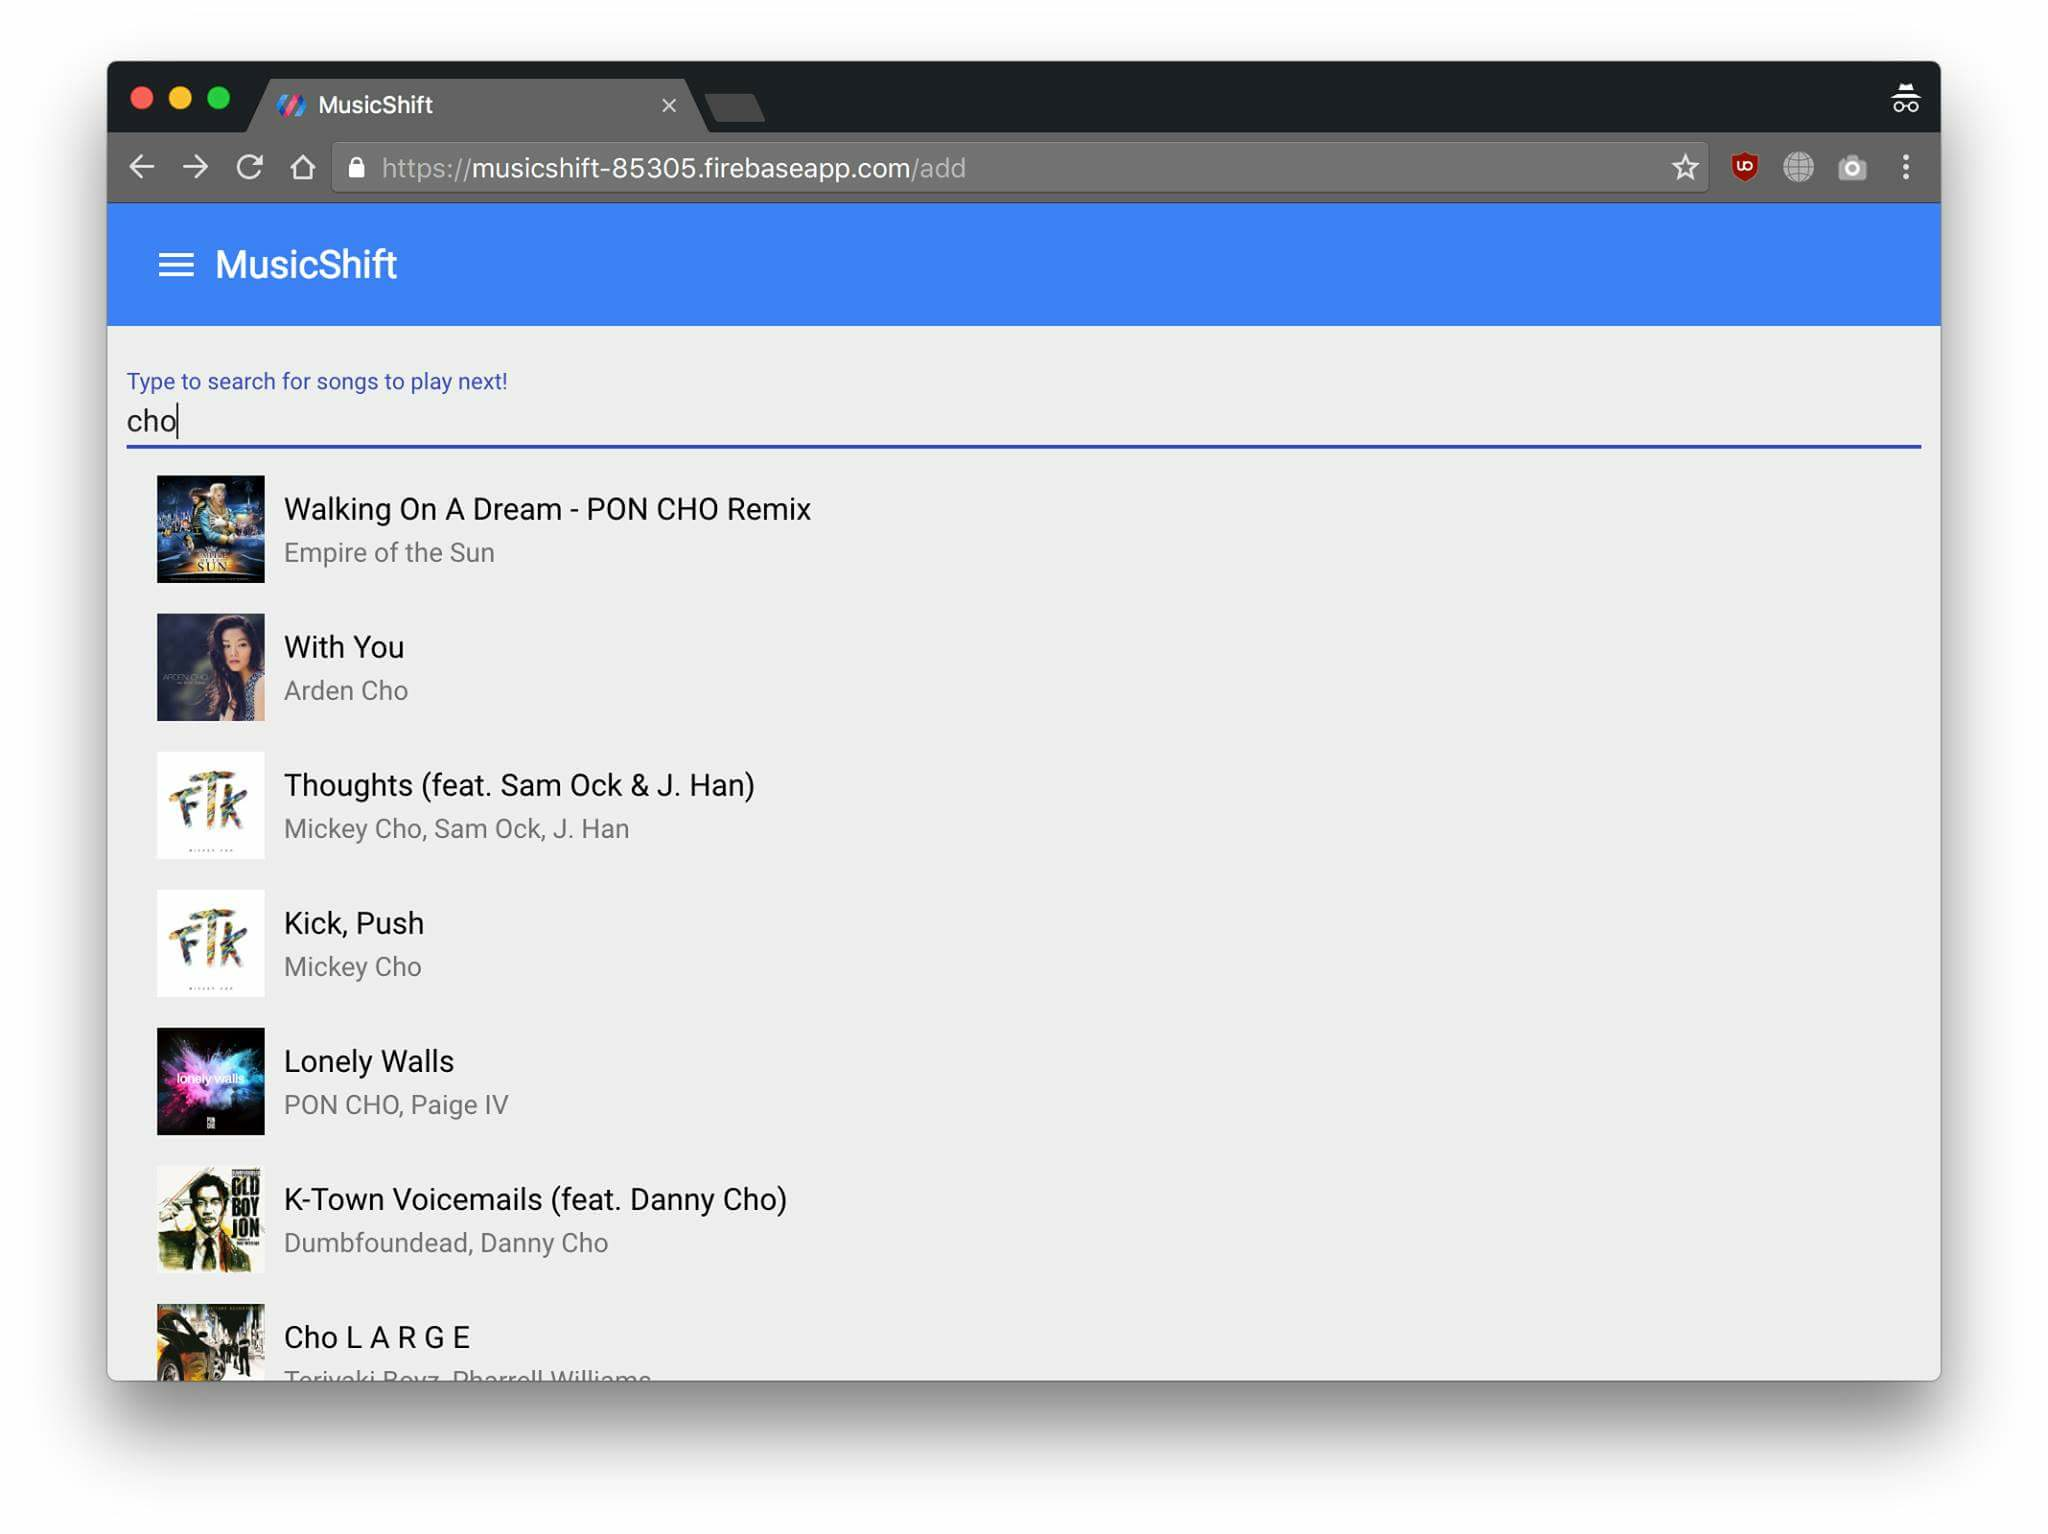2048x1534 pixels.
Task: Click the Kick, Push album thumbnail
Action: click(210, 943)
